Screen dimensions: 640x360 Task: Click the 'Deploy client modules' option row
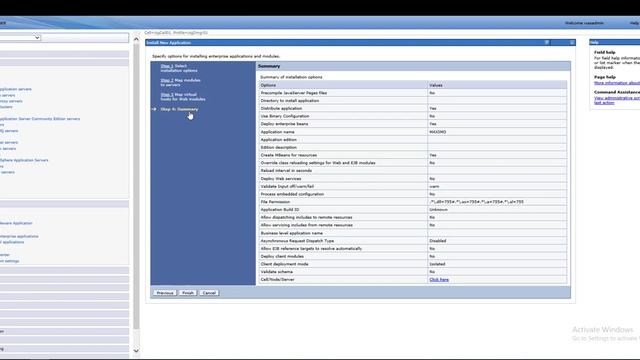(413, 256)
